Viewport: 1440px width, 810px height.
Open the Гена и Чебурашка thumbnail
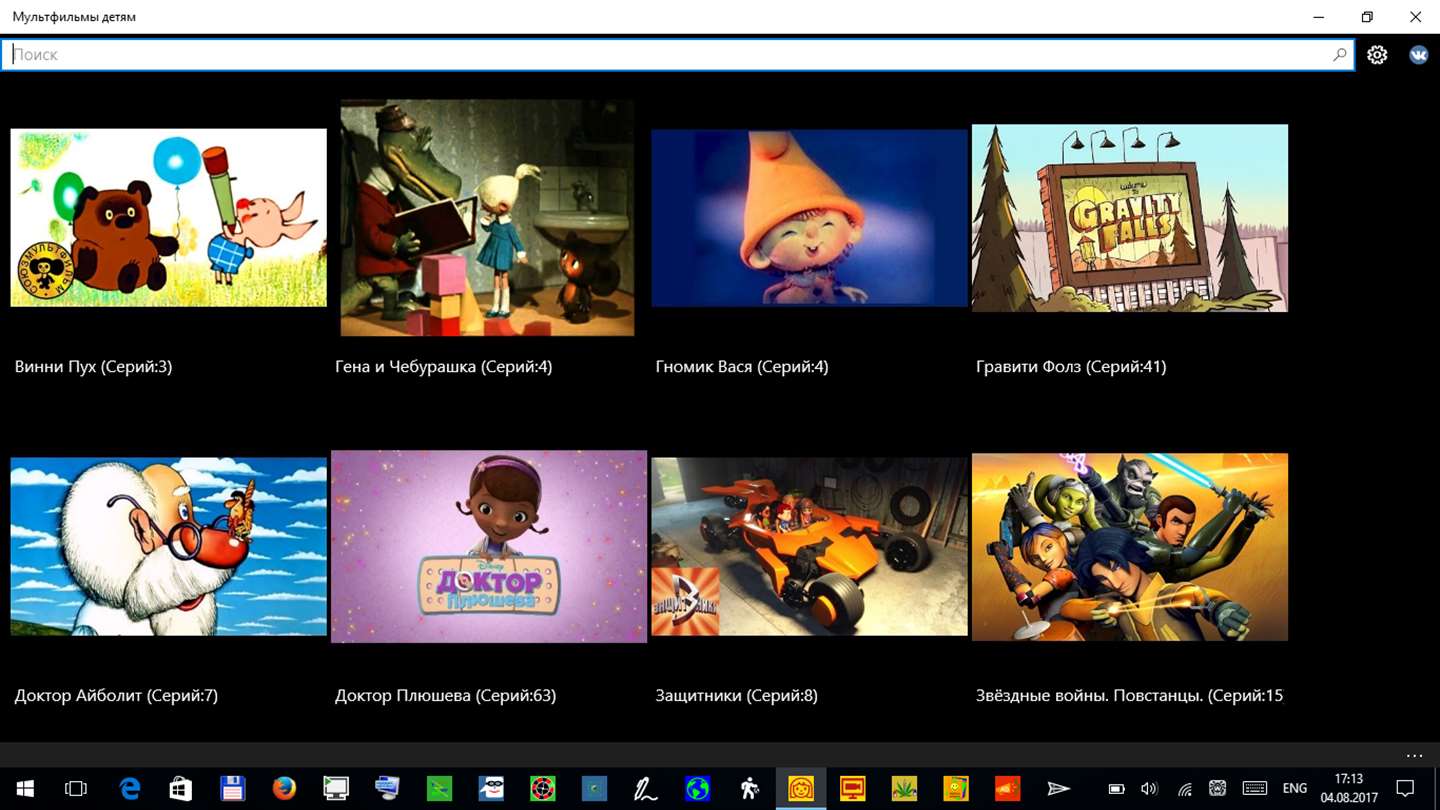487,218
